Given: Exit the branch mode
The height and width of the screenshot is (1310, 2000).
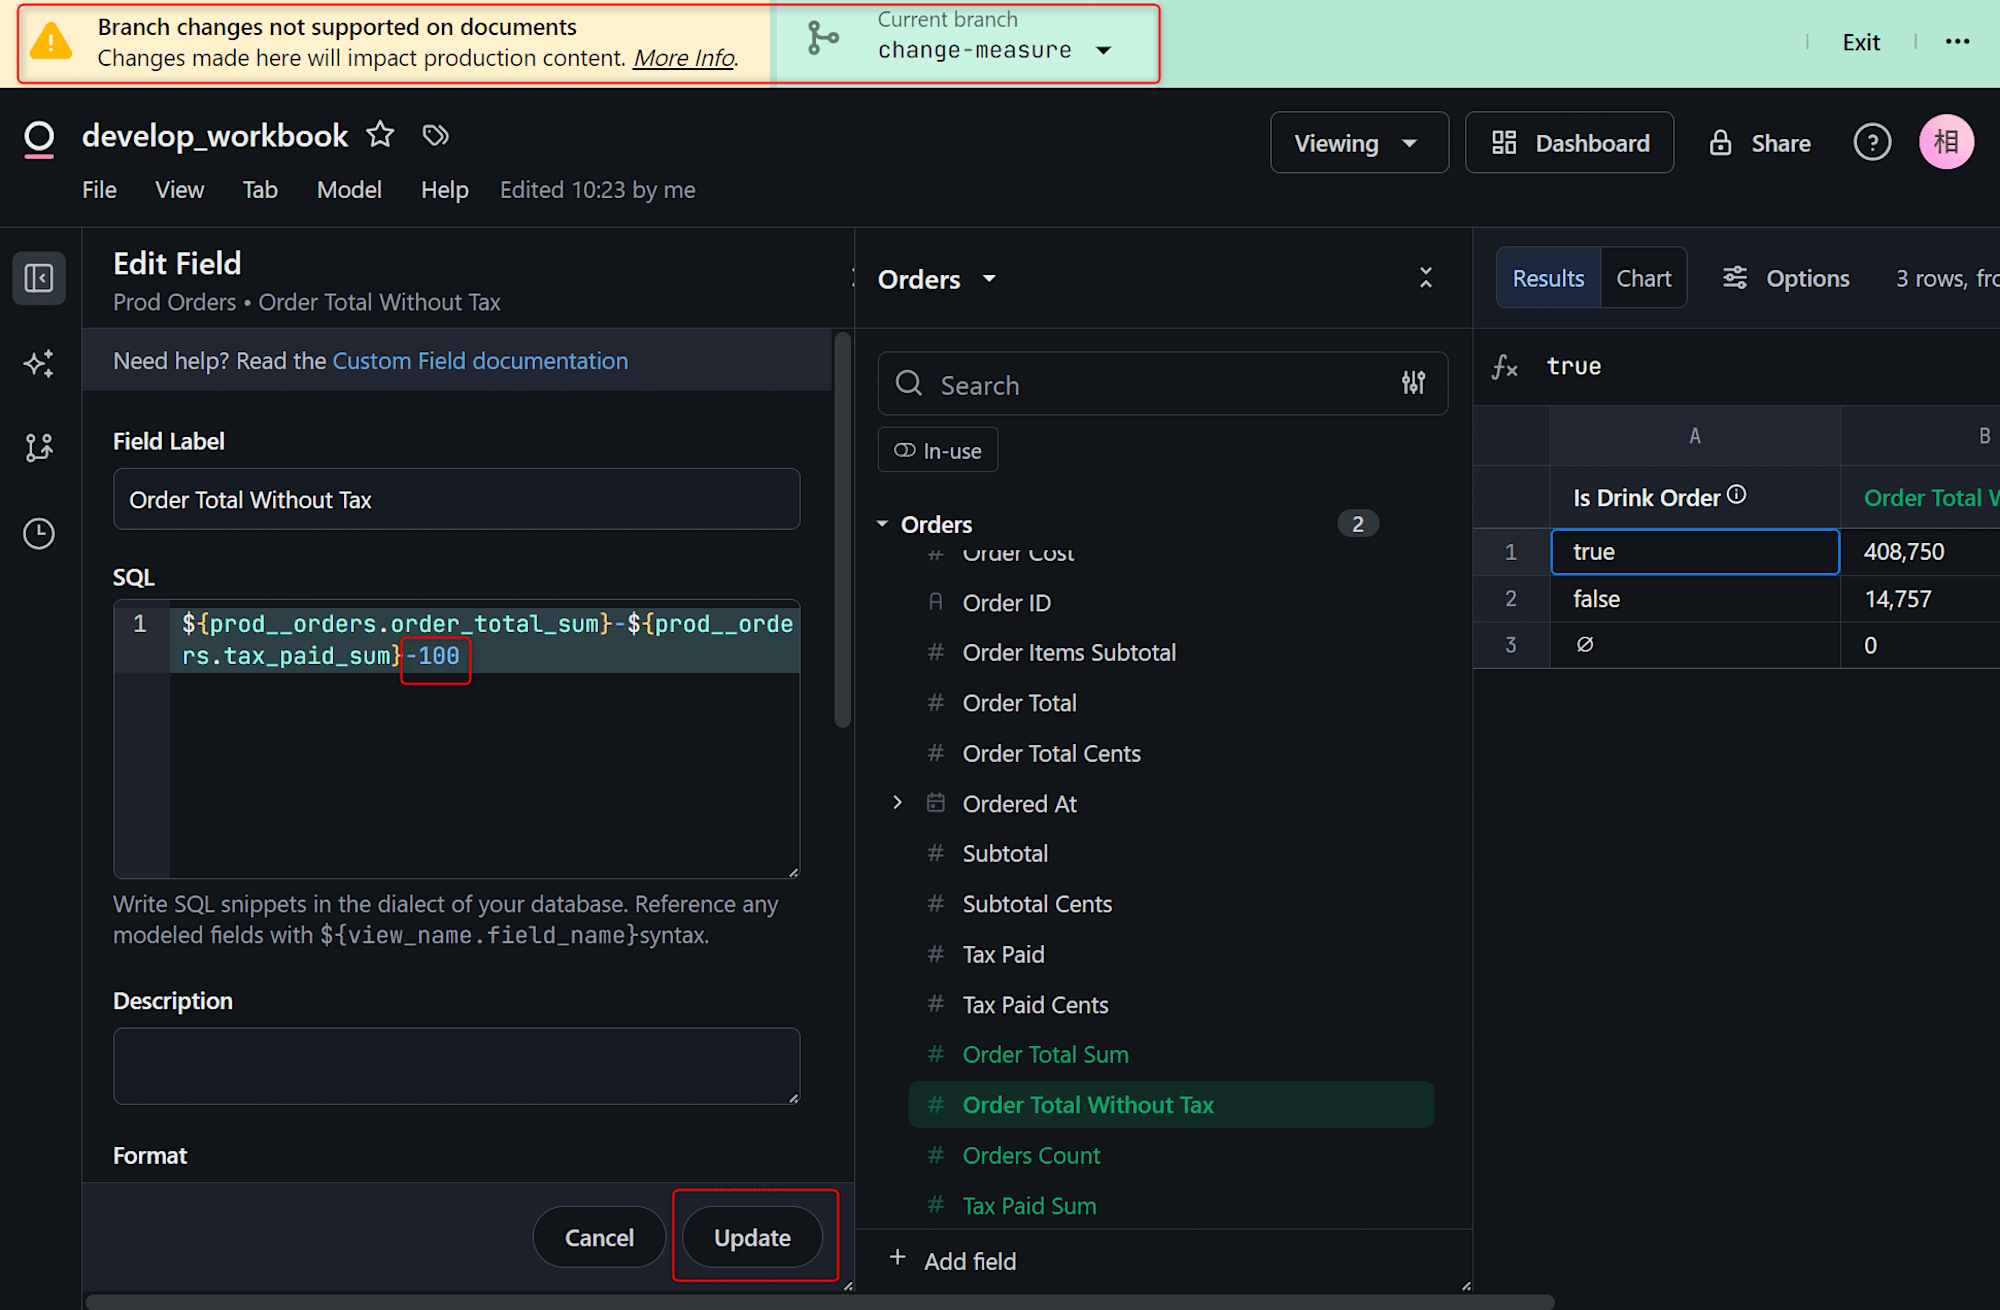Looking at the screenshot, I should tap(1861, 42).
